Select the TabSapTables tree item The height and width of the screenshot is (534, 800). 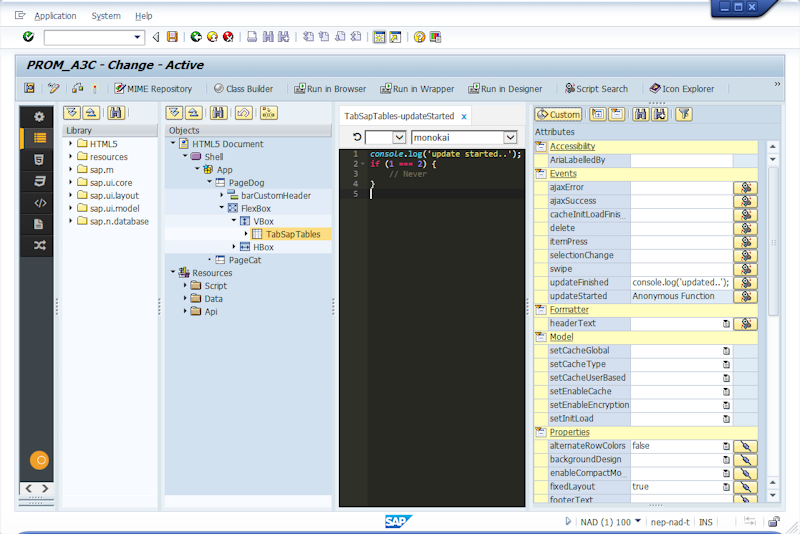[293, 234]
